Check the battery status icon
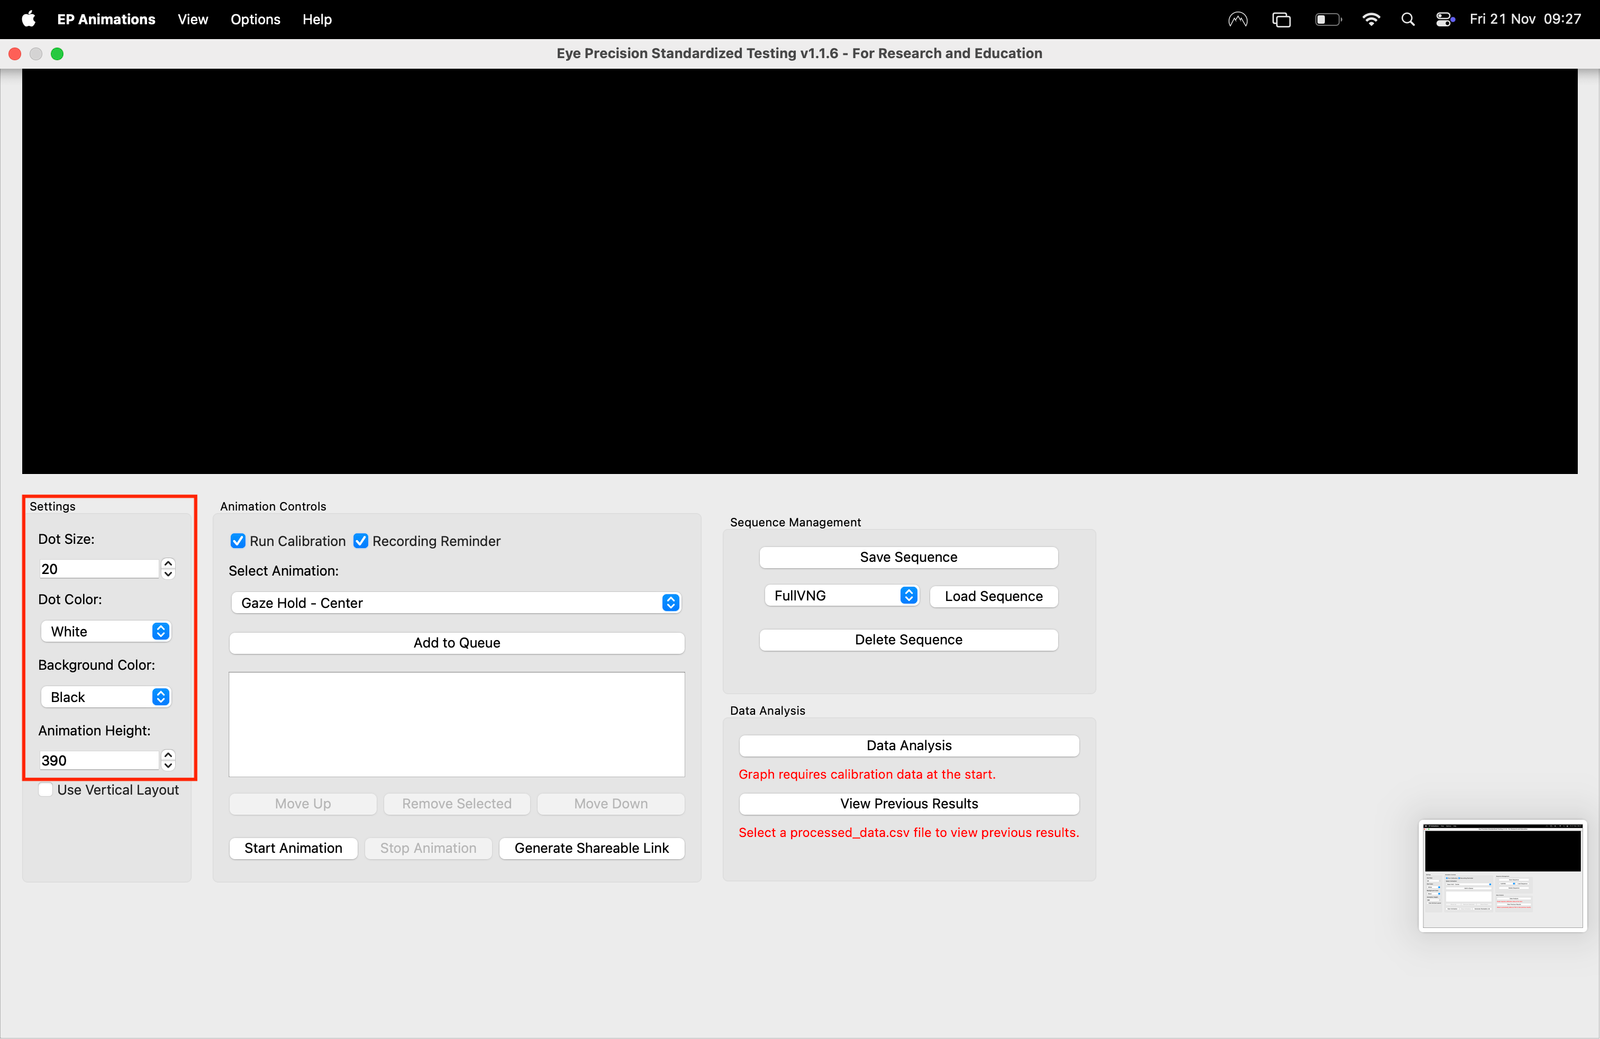The height and width of the screenshot is (1039, 1600). 1327,19
